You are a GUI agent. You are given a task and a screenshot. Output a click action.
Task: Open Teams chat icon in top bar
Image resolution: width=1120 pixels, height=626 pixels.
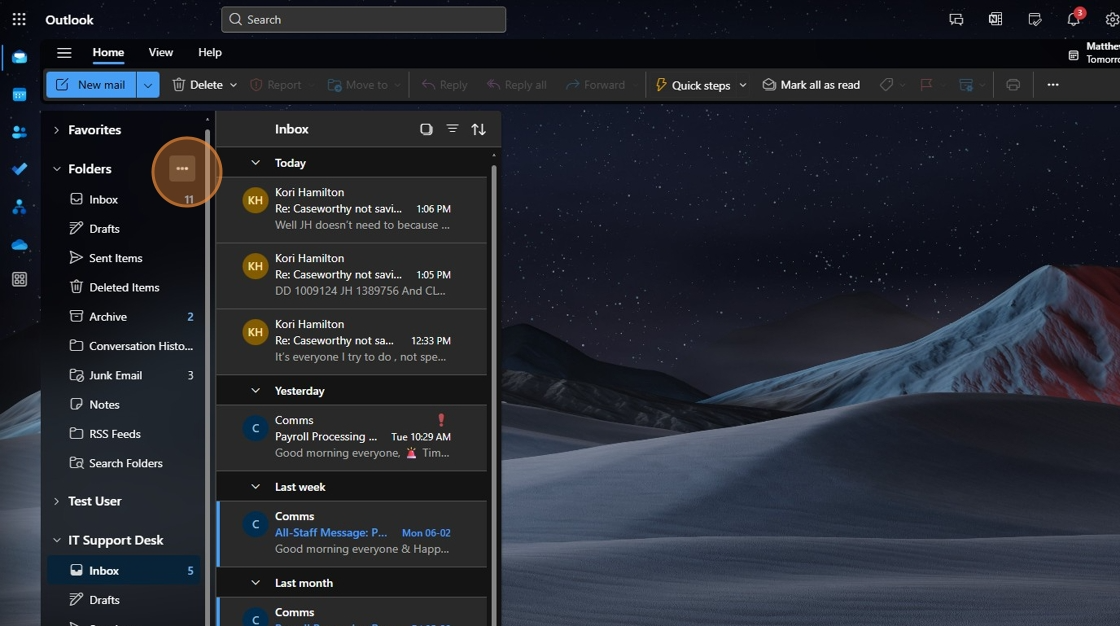click(956, 19)
